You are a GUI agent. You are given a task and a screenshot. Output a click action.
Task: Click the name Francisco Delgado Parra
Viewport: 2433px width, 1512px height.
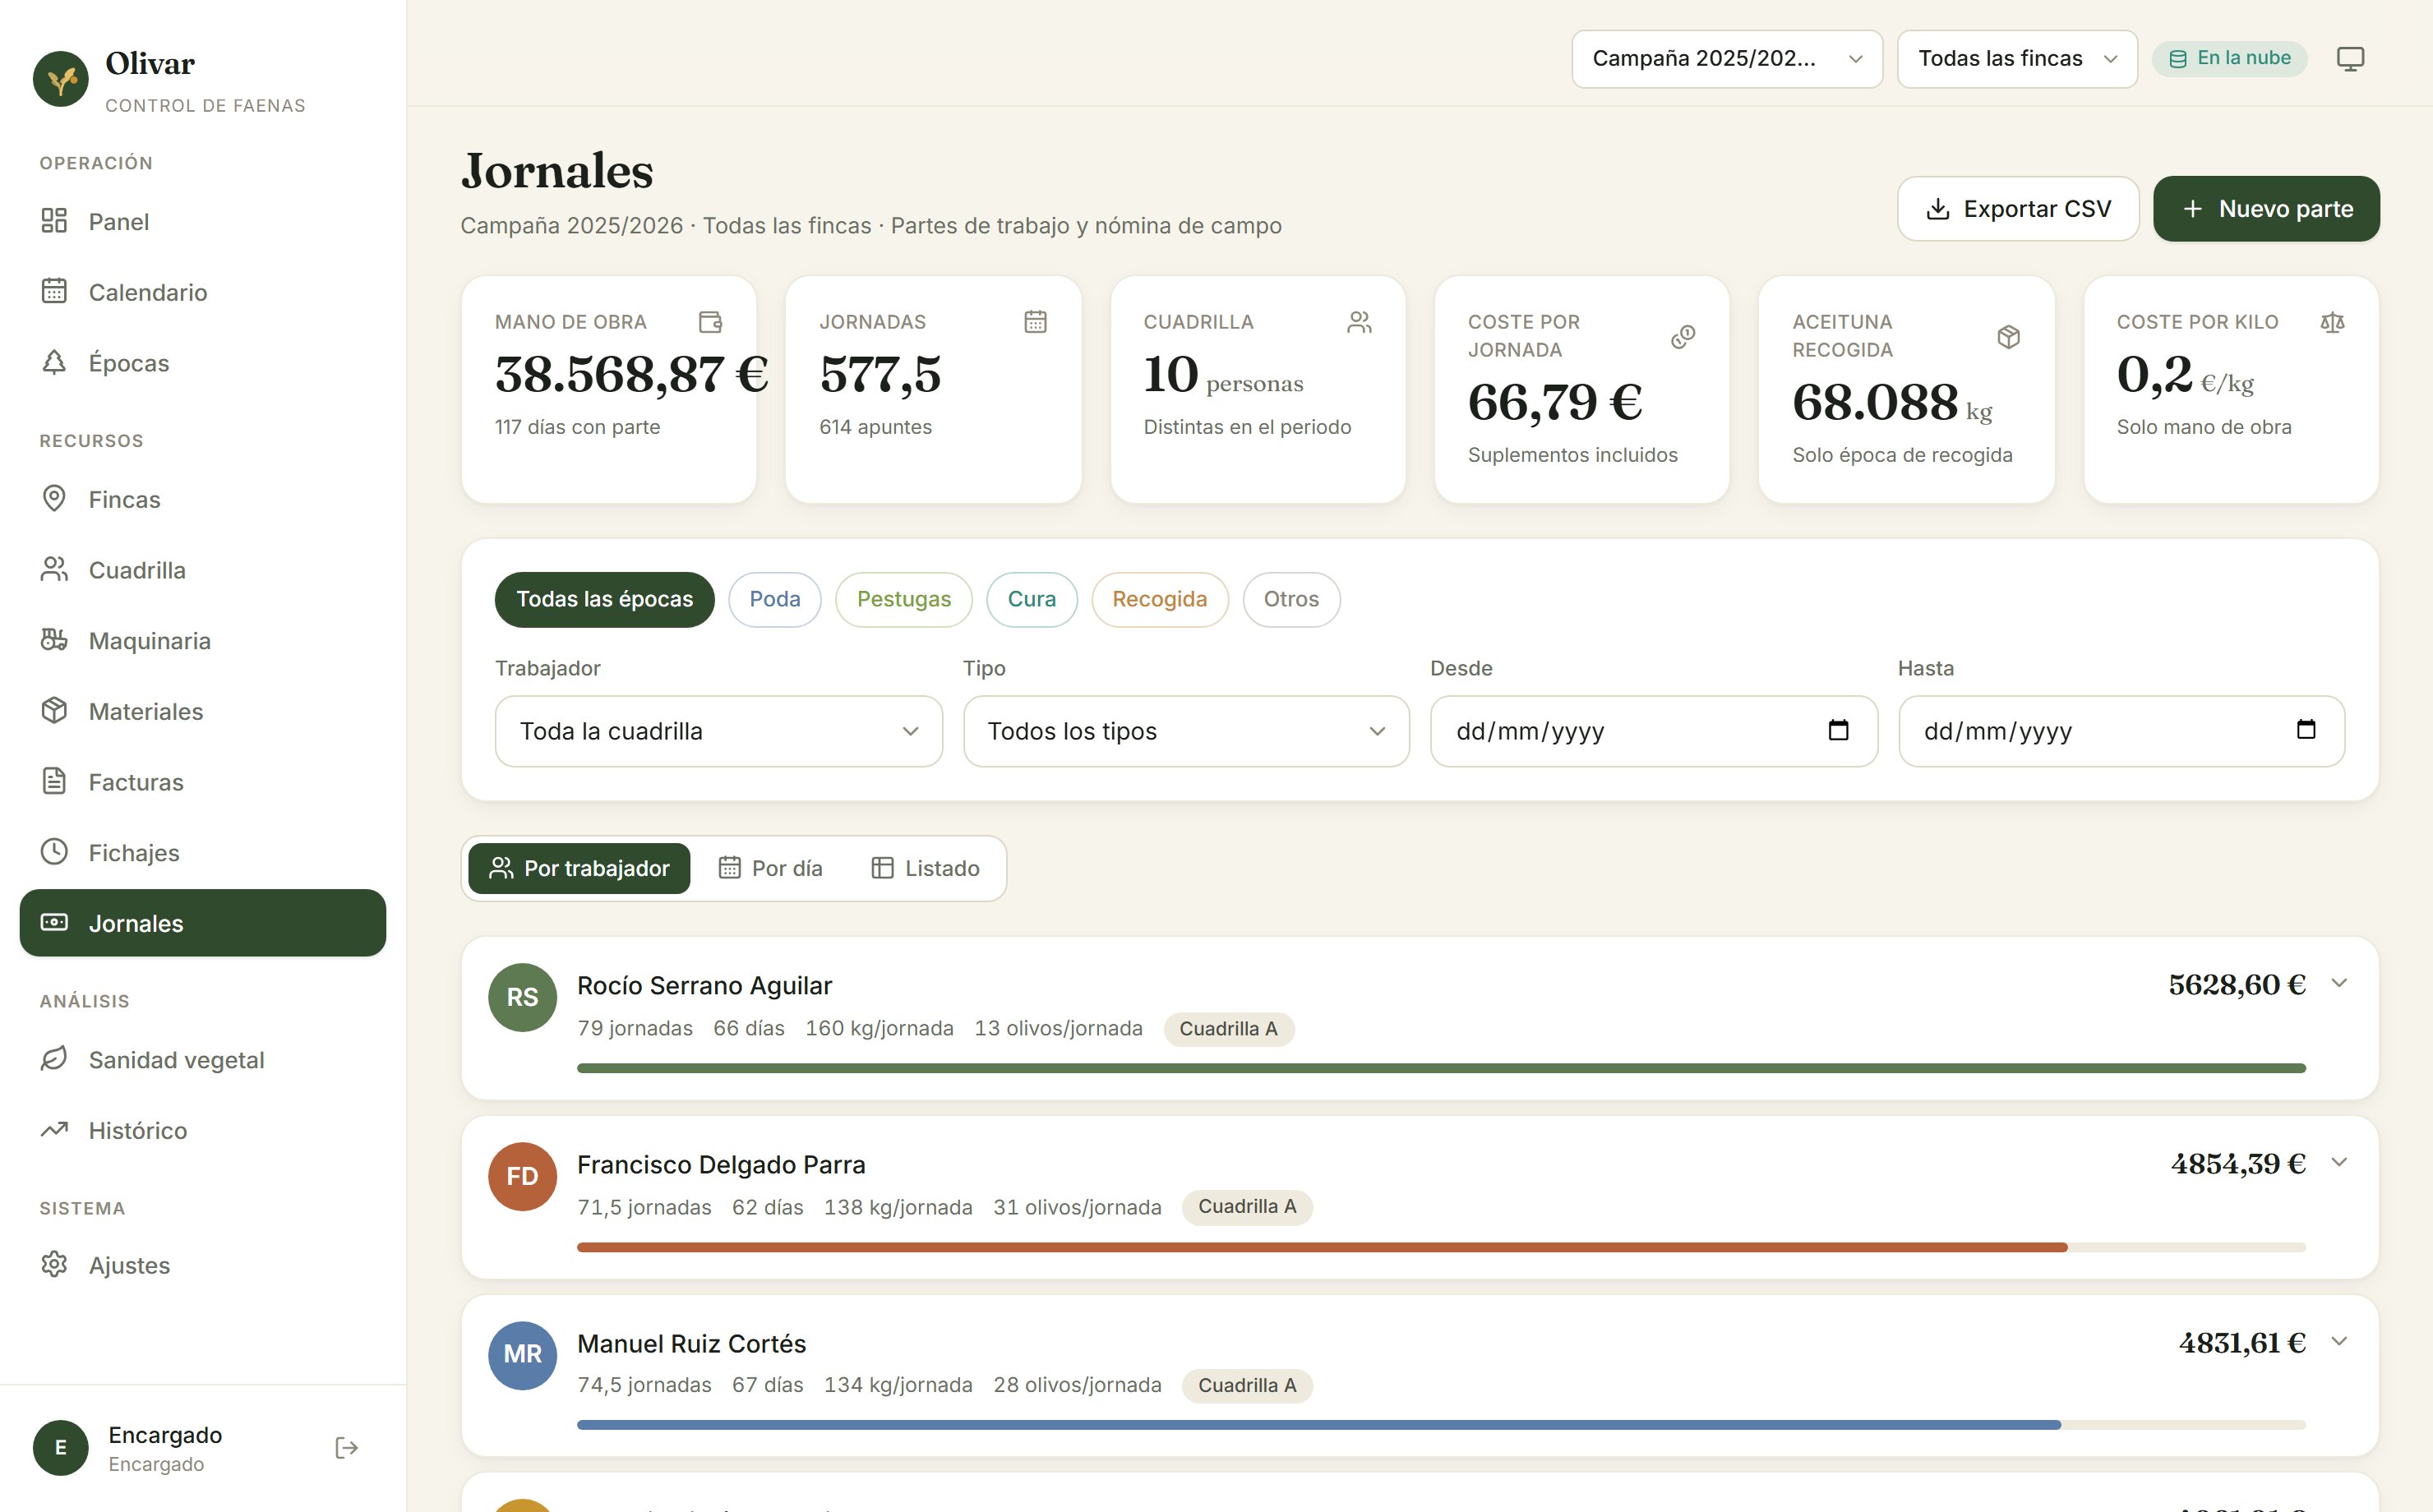[721, 1165]
